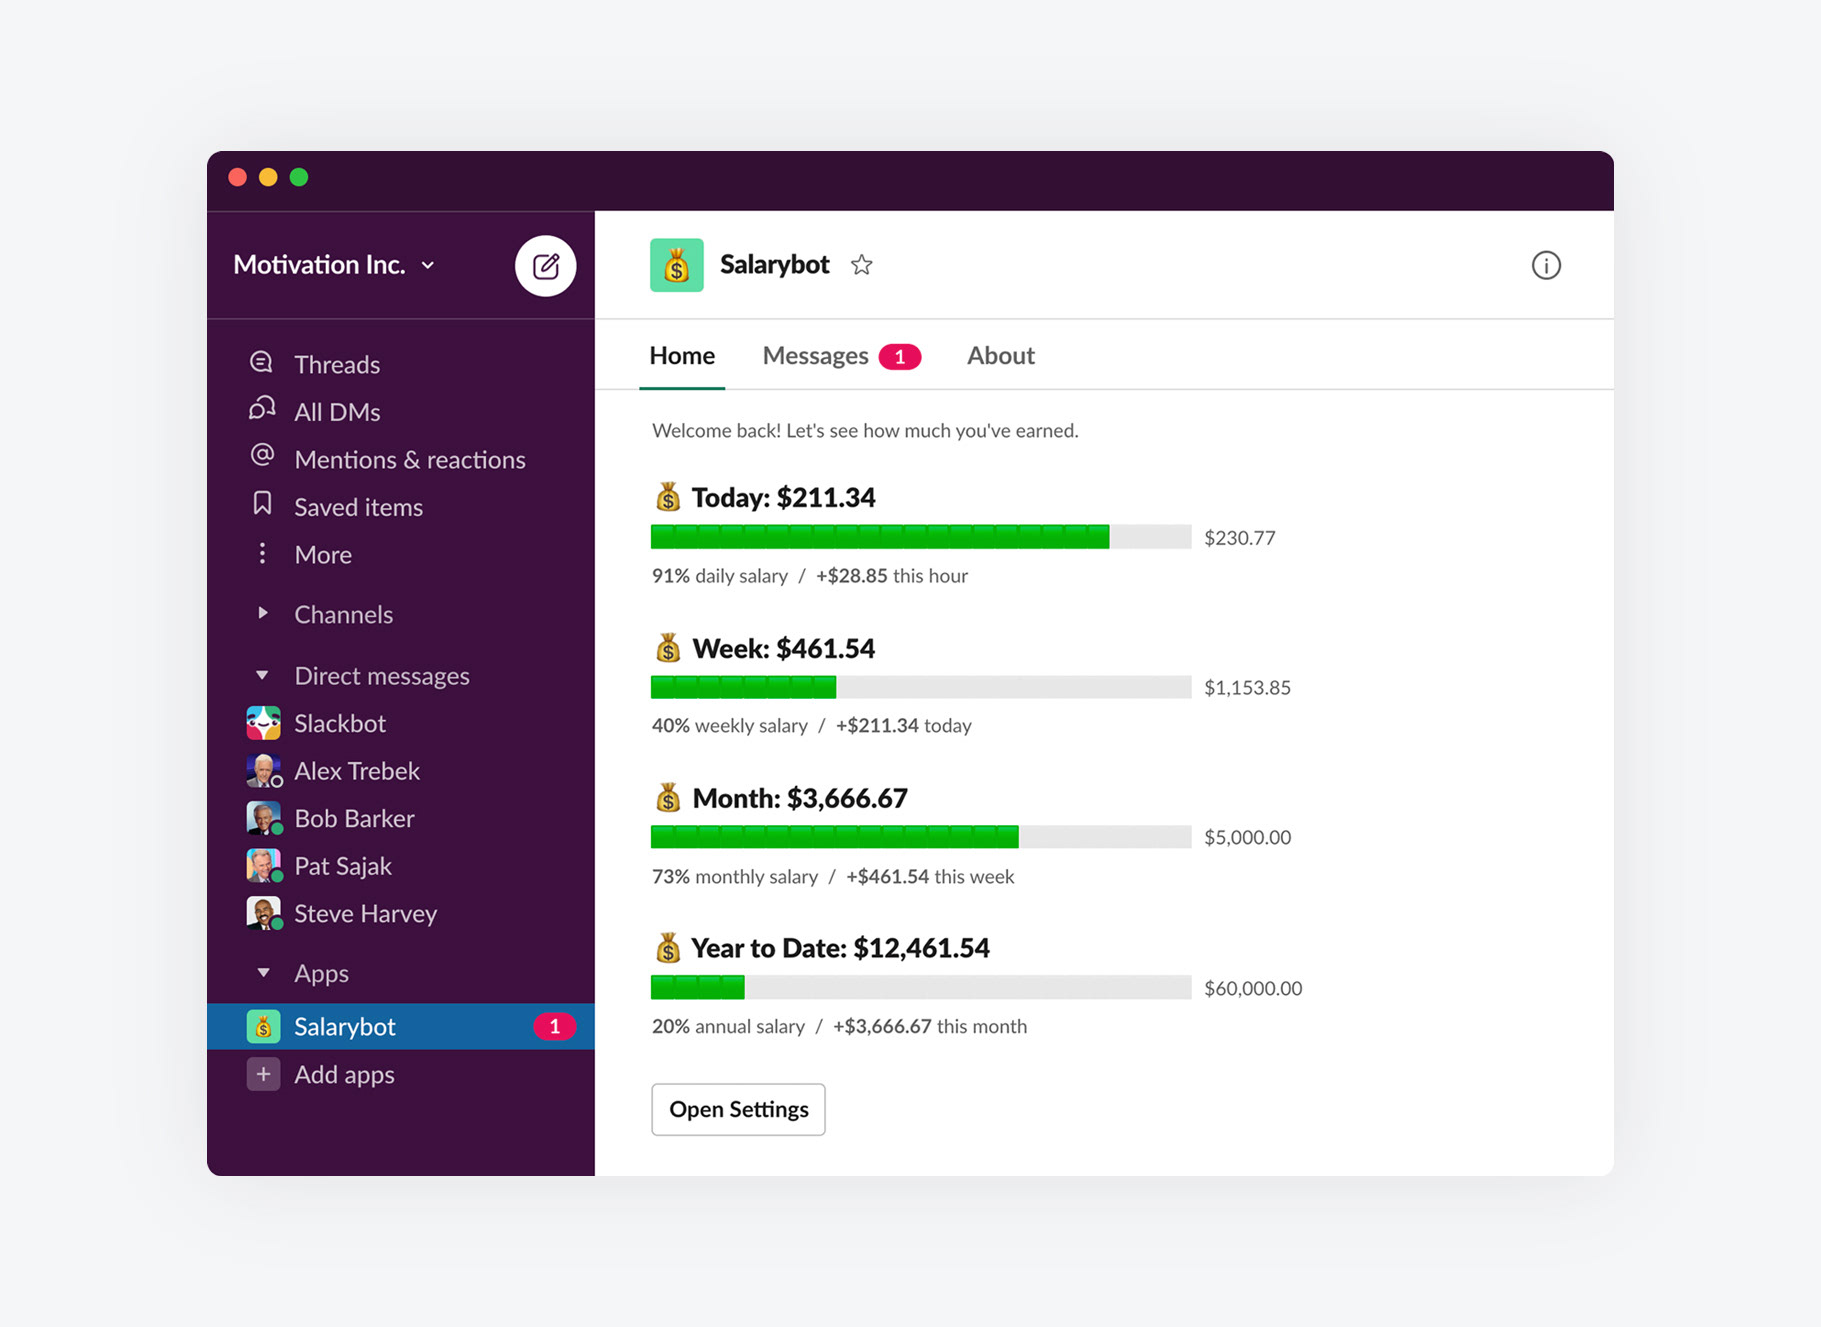The height and width of the screenshot is (1327, 1821).
Task: Open the Threads icon in sidebar
Action: tap(262, 362)
